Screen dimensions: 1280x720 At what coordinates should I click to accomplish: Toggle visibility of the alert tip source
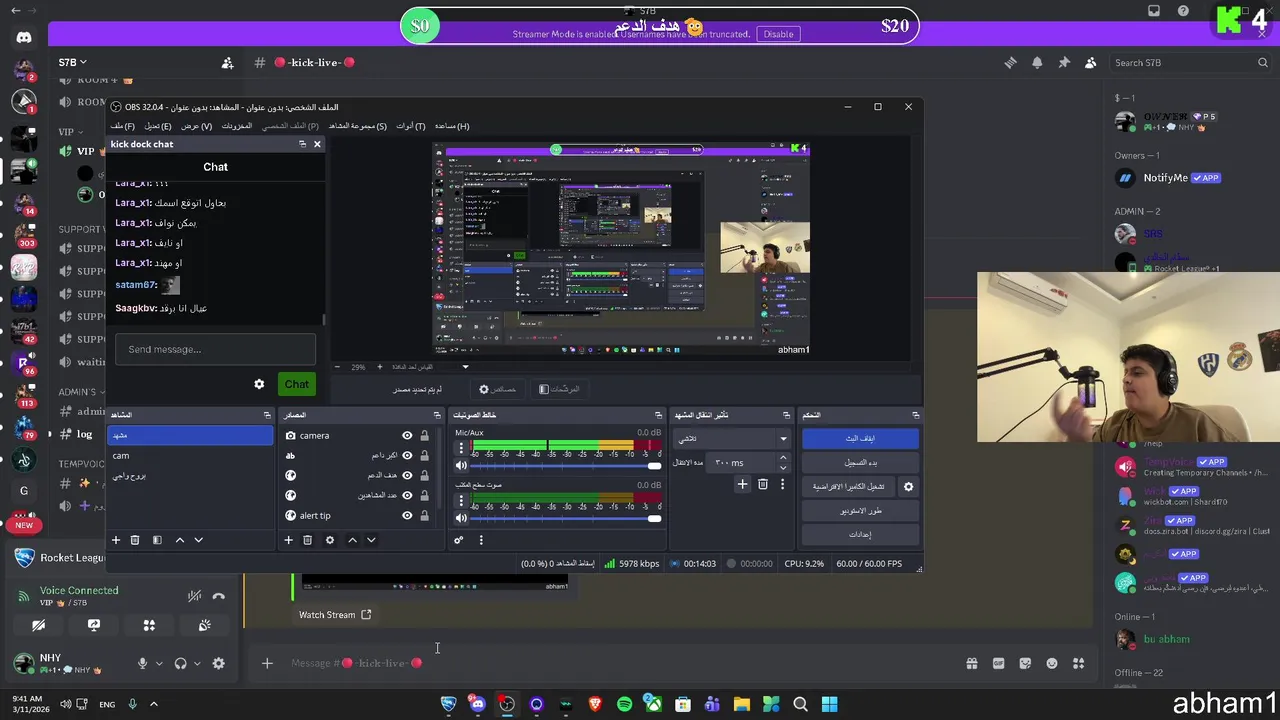click(407, 515)
